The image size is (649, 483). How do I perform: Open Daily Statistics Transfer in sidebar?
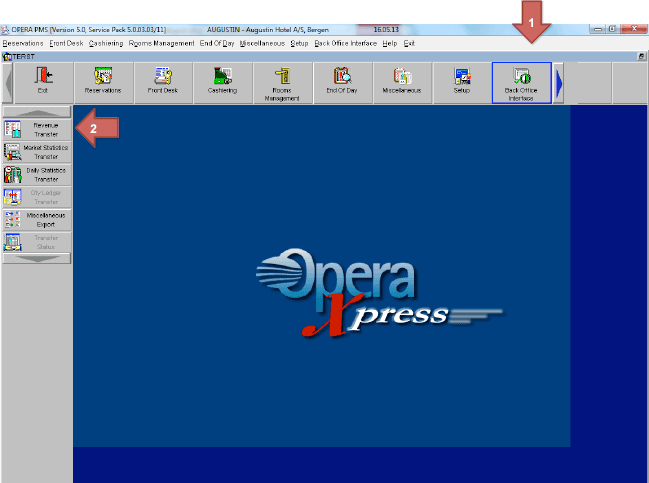click(x=37, y=175)
